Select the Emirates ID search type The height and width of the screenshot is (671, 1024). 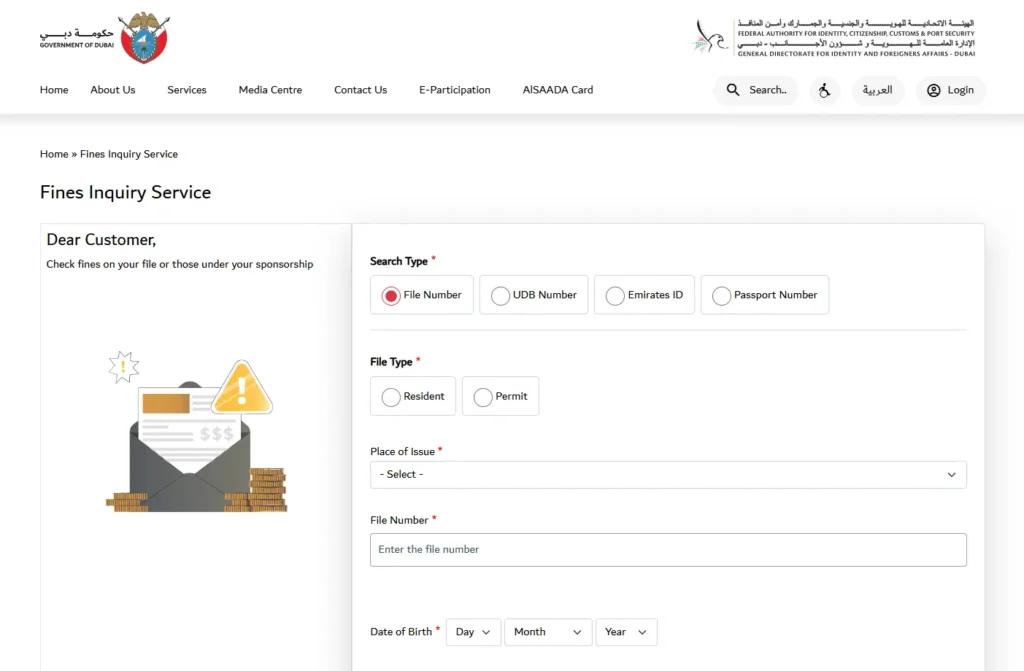coord(614,295)
